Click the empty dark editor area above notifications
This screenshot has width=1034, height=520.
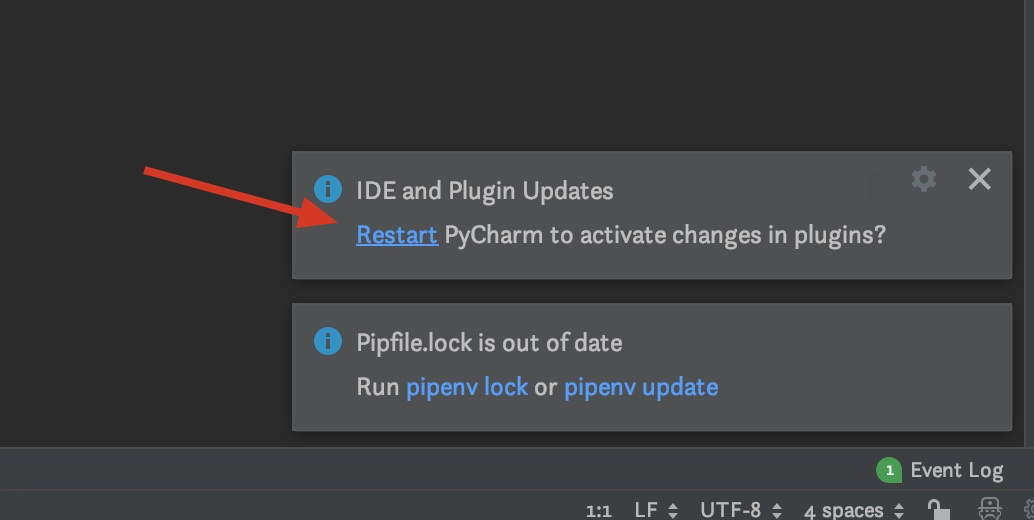tap(514, 72)
